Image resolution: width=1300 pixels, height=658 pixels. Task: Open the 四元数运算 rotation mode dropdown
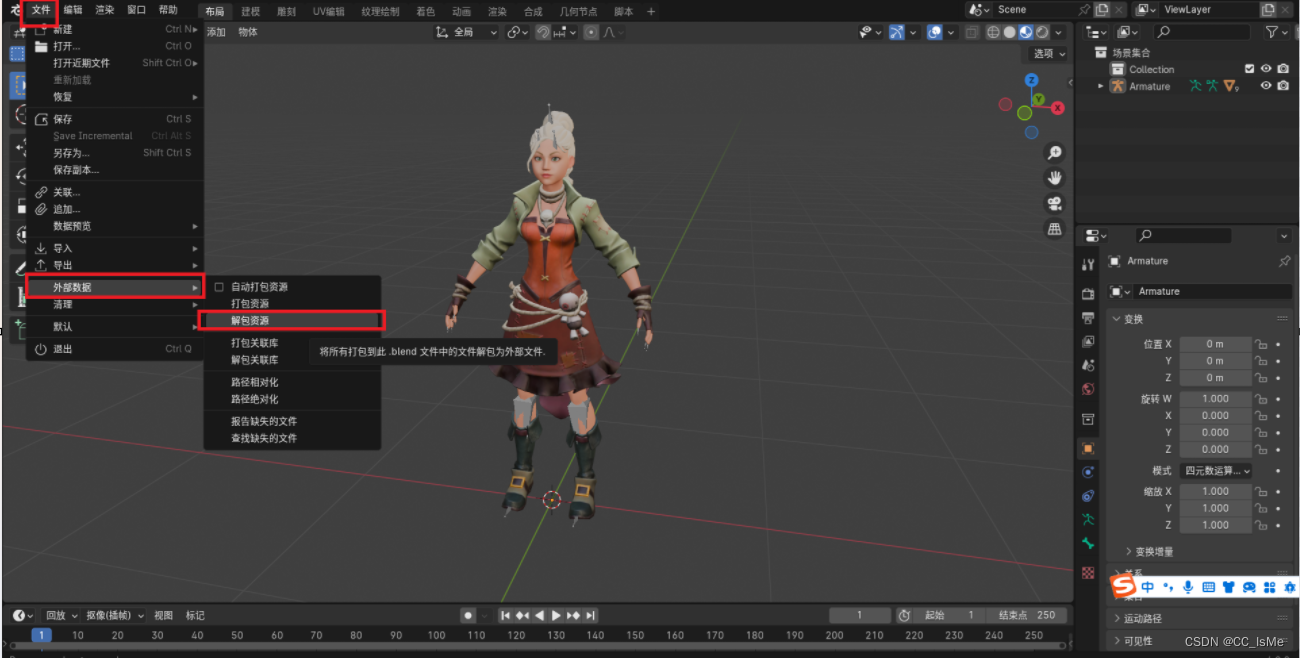[x=1217, y=471]
